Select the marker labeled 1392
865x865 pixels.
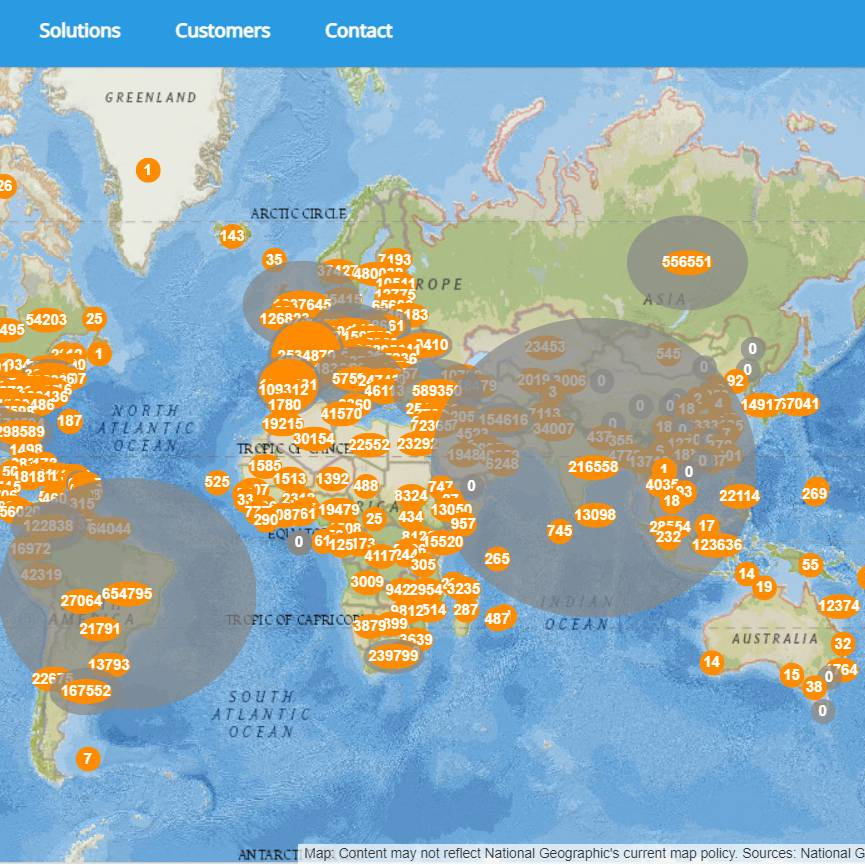tap(333, 479)
